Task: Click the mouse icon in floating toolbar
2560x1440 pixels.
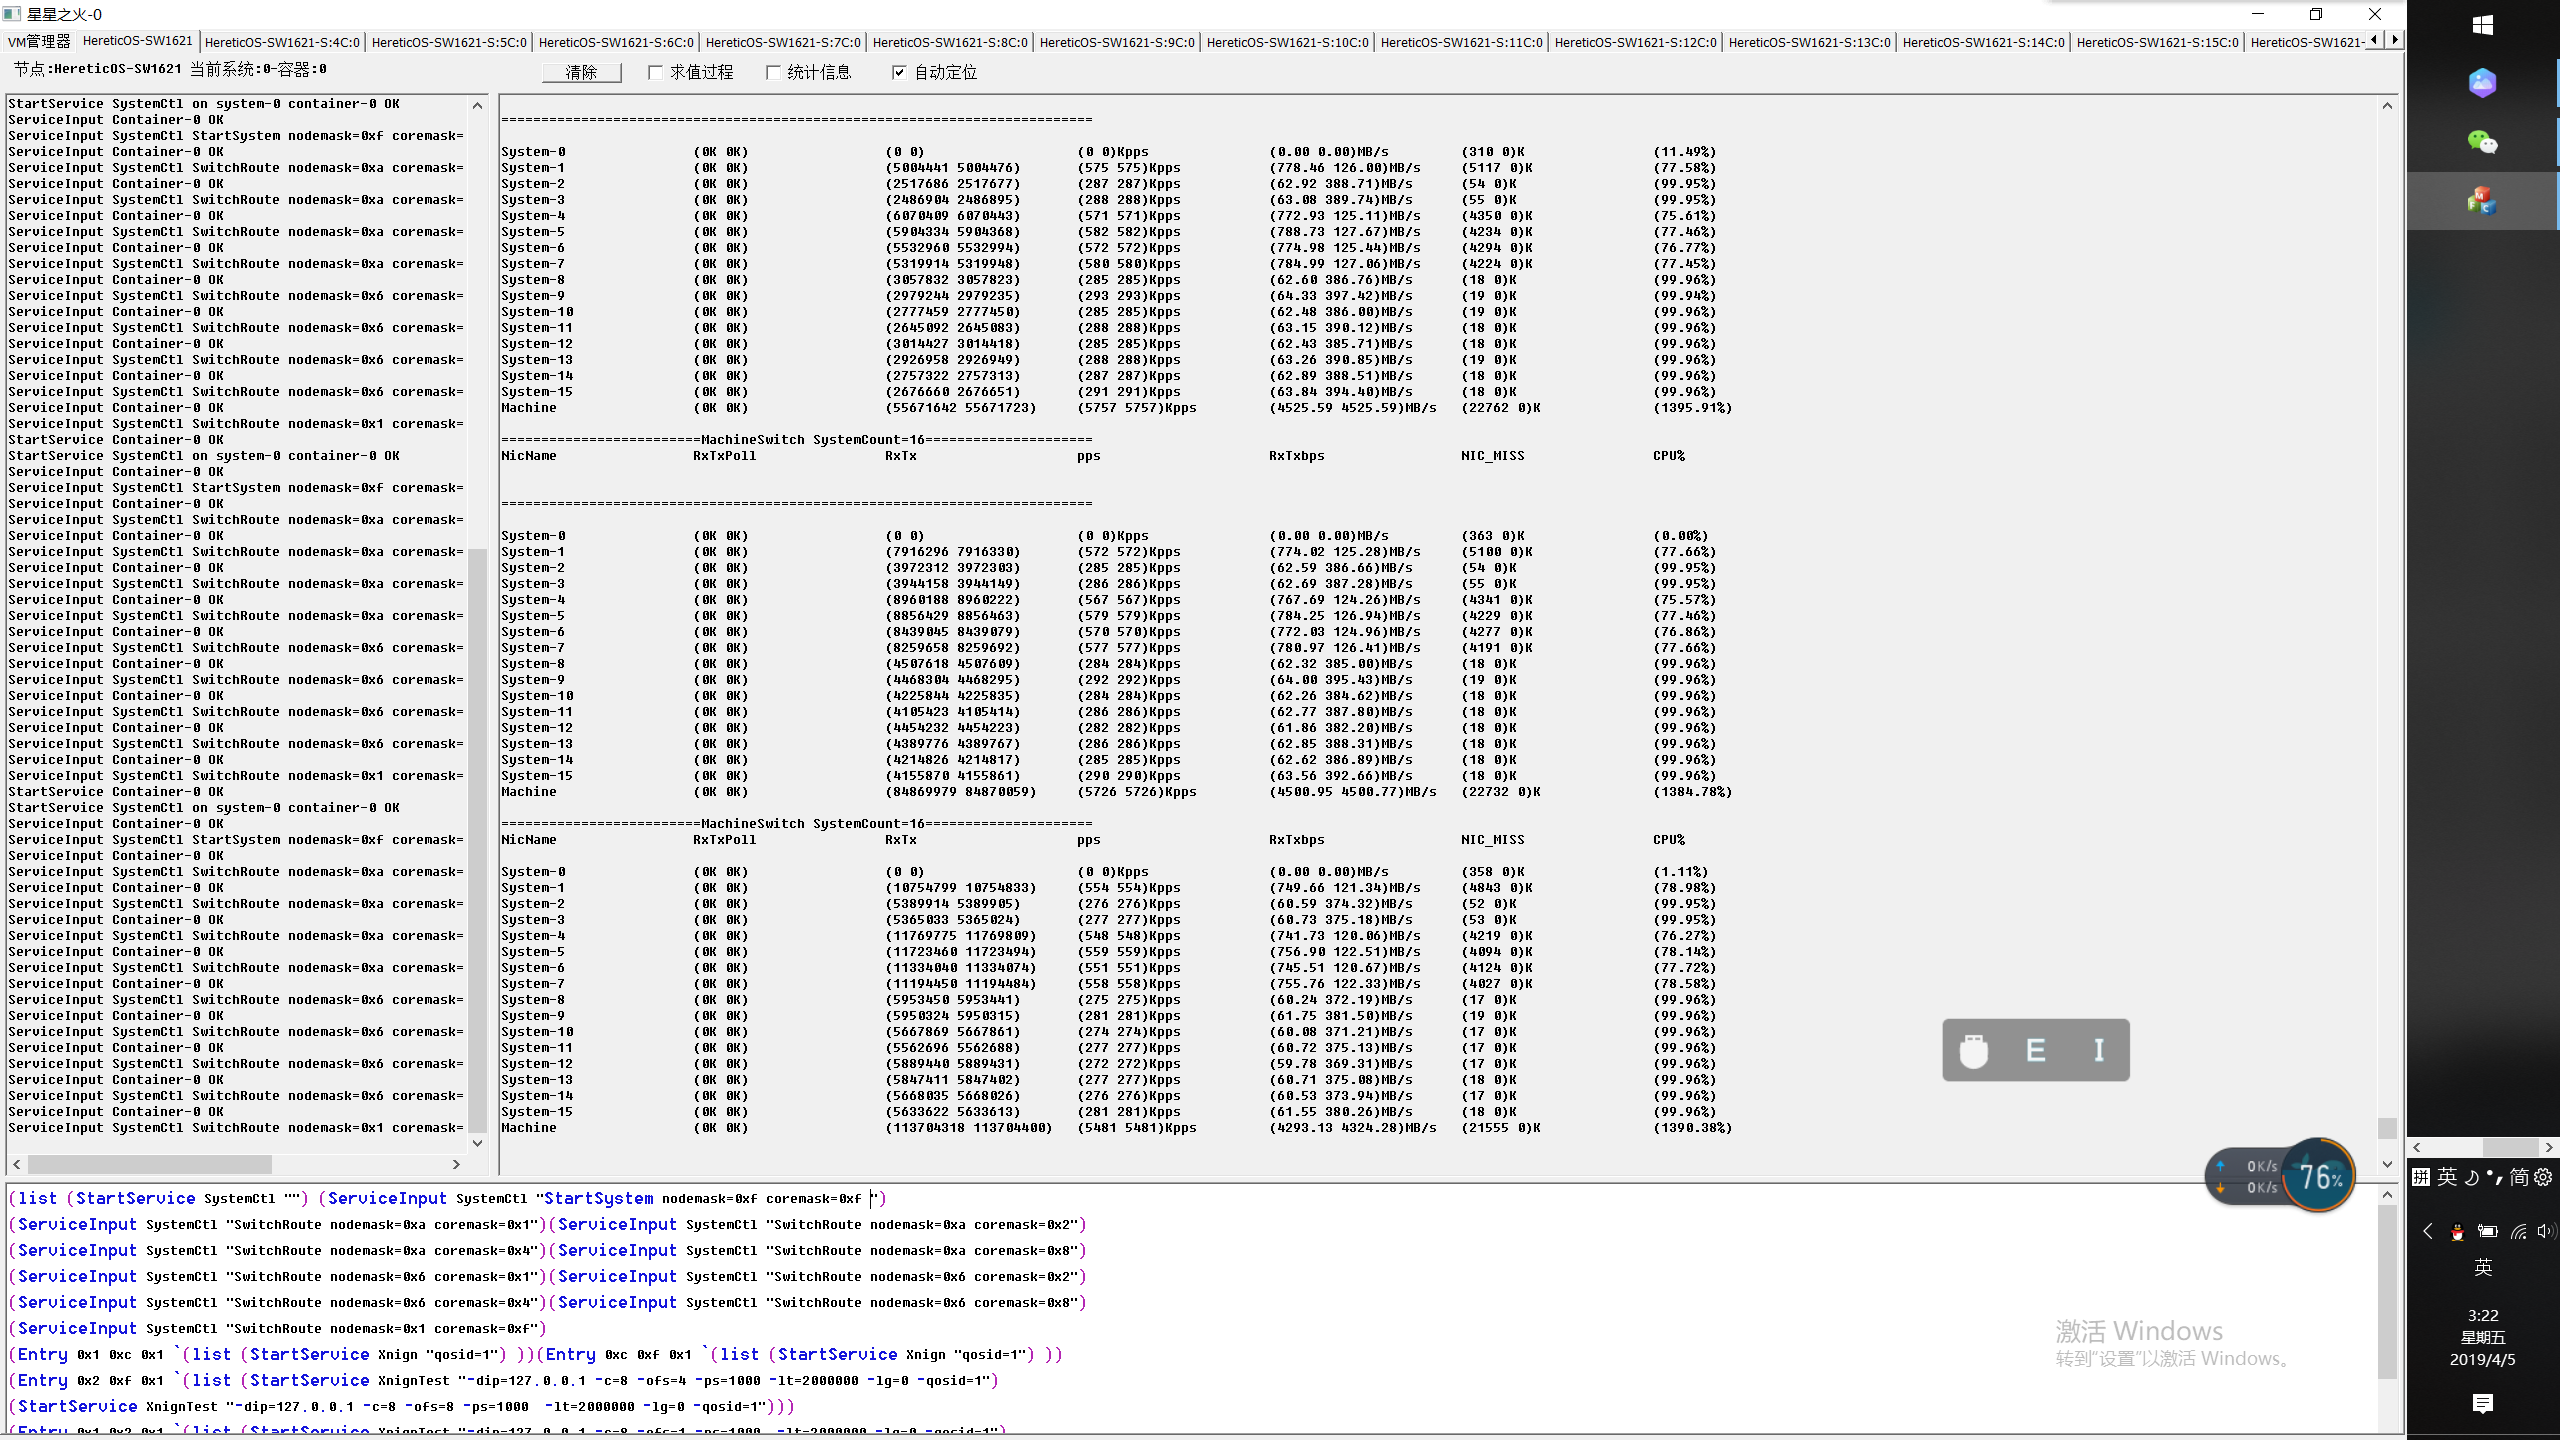Action: [x=1974, y=1050]
